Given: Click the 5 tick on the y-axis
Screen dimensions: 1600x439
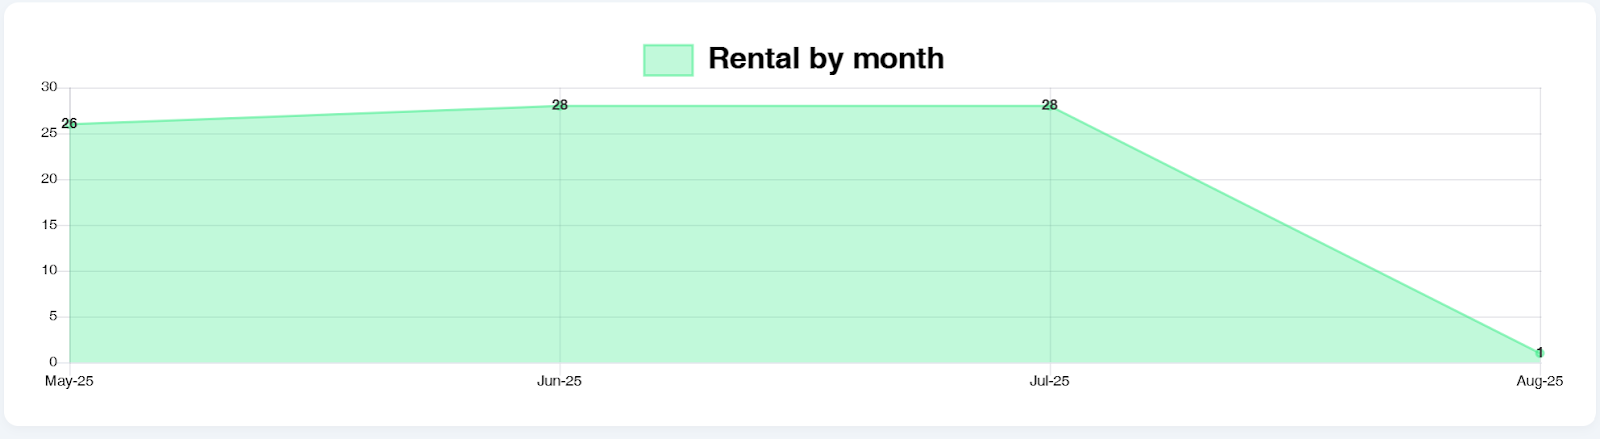Looking at the screenshot, I should (53, 316).
